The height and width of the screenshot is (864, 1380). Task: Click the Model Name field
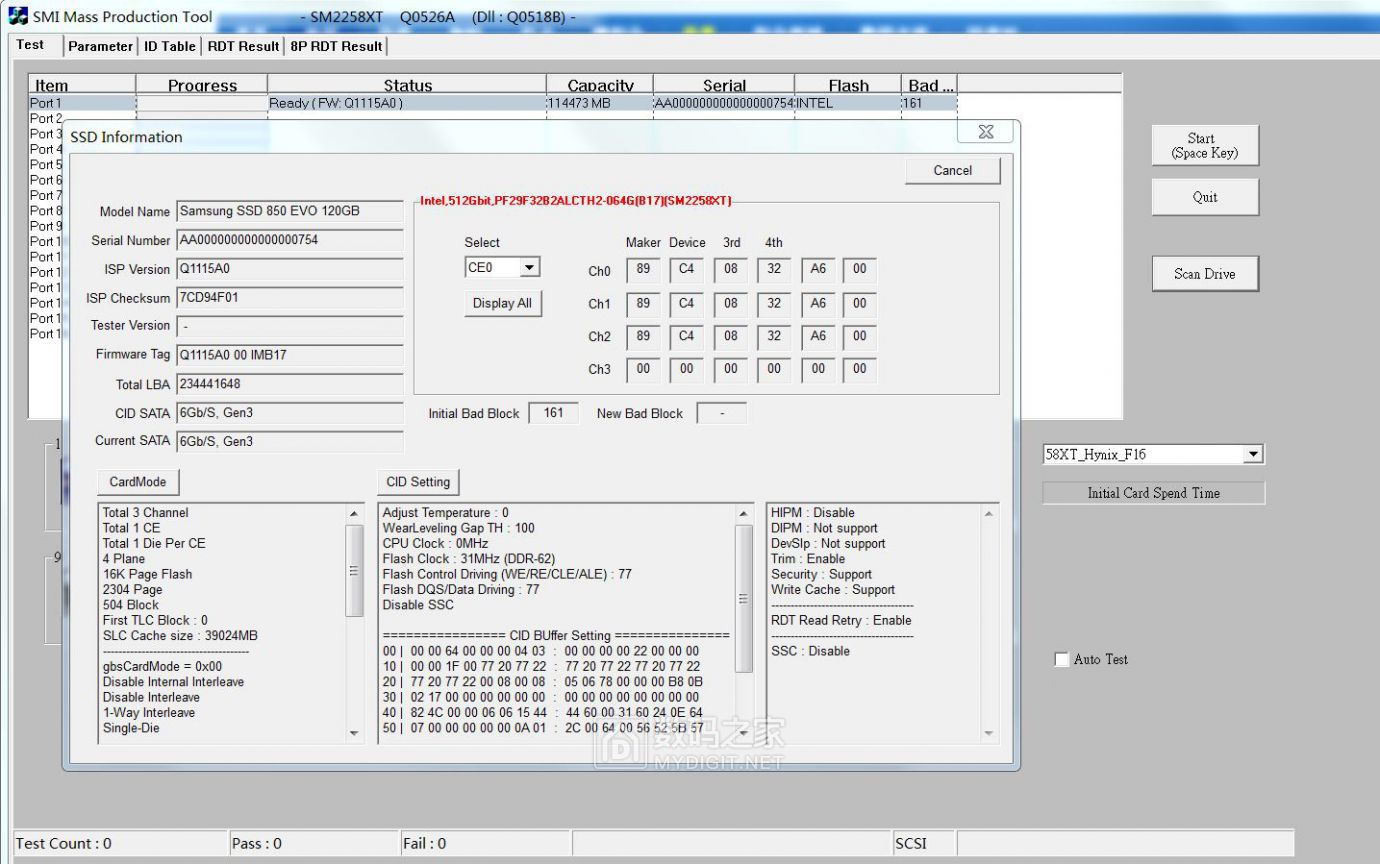click(x=290, y=212)
